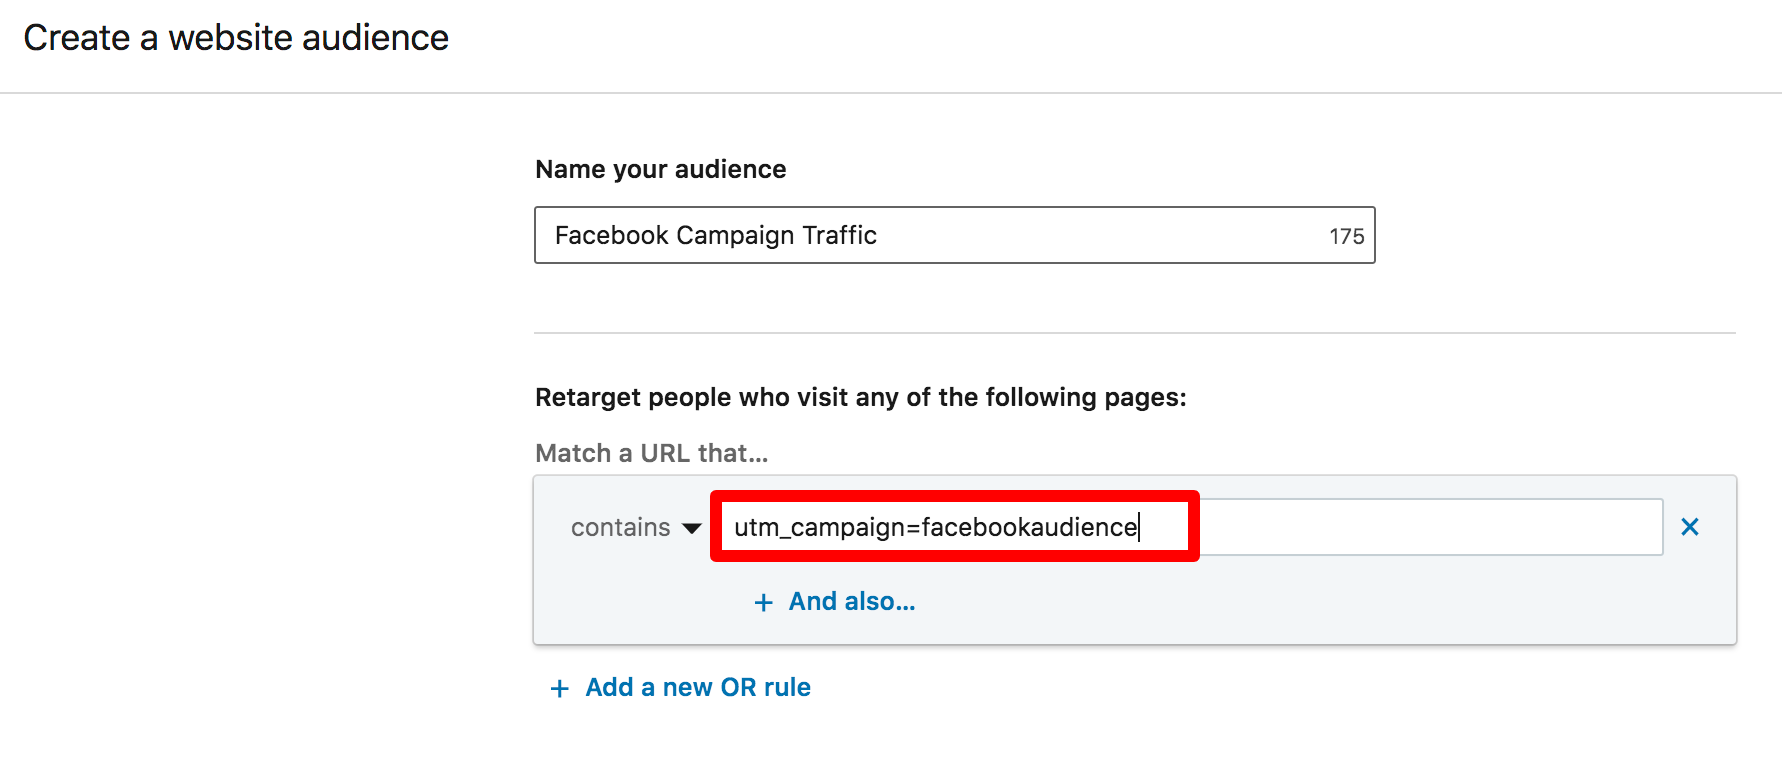The image size is (1782, 760).
Task: Click 'And also...' to add condition
Action: pyautogui.click(x=835, y=601)
